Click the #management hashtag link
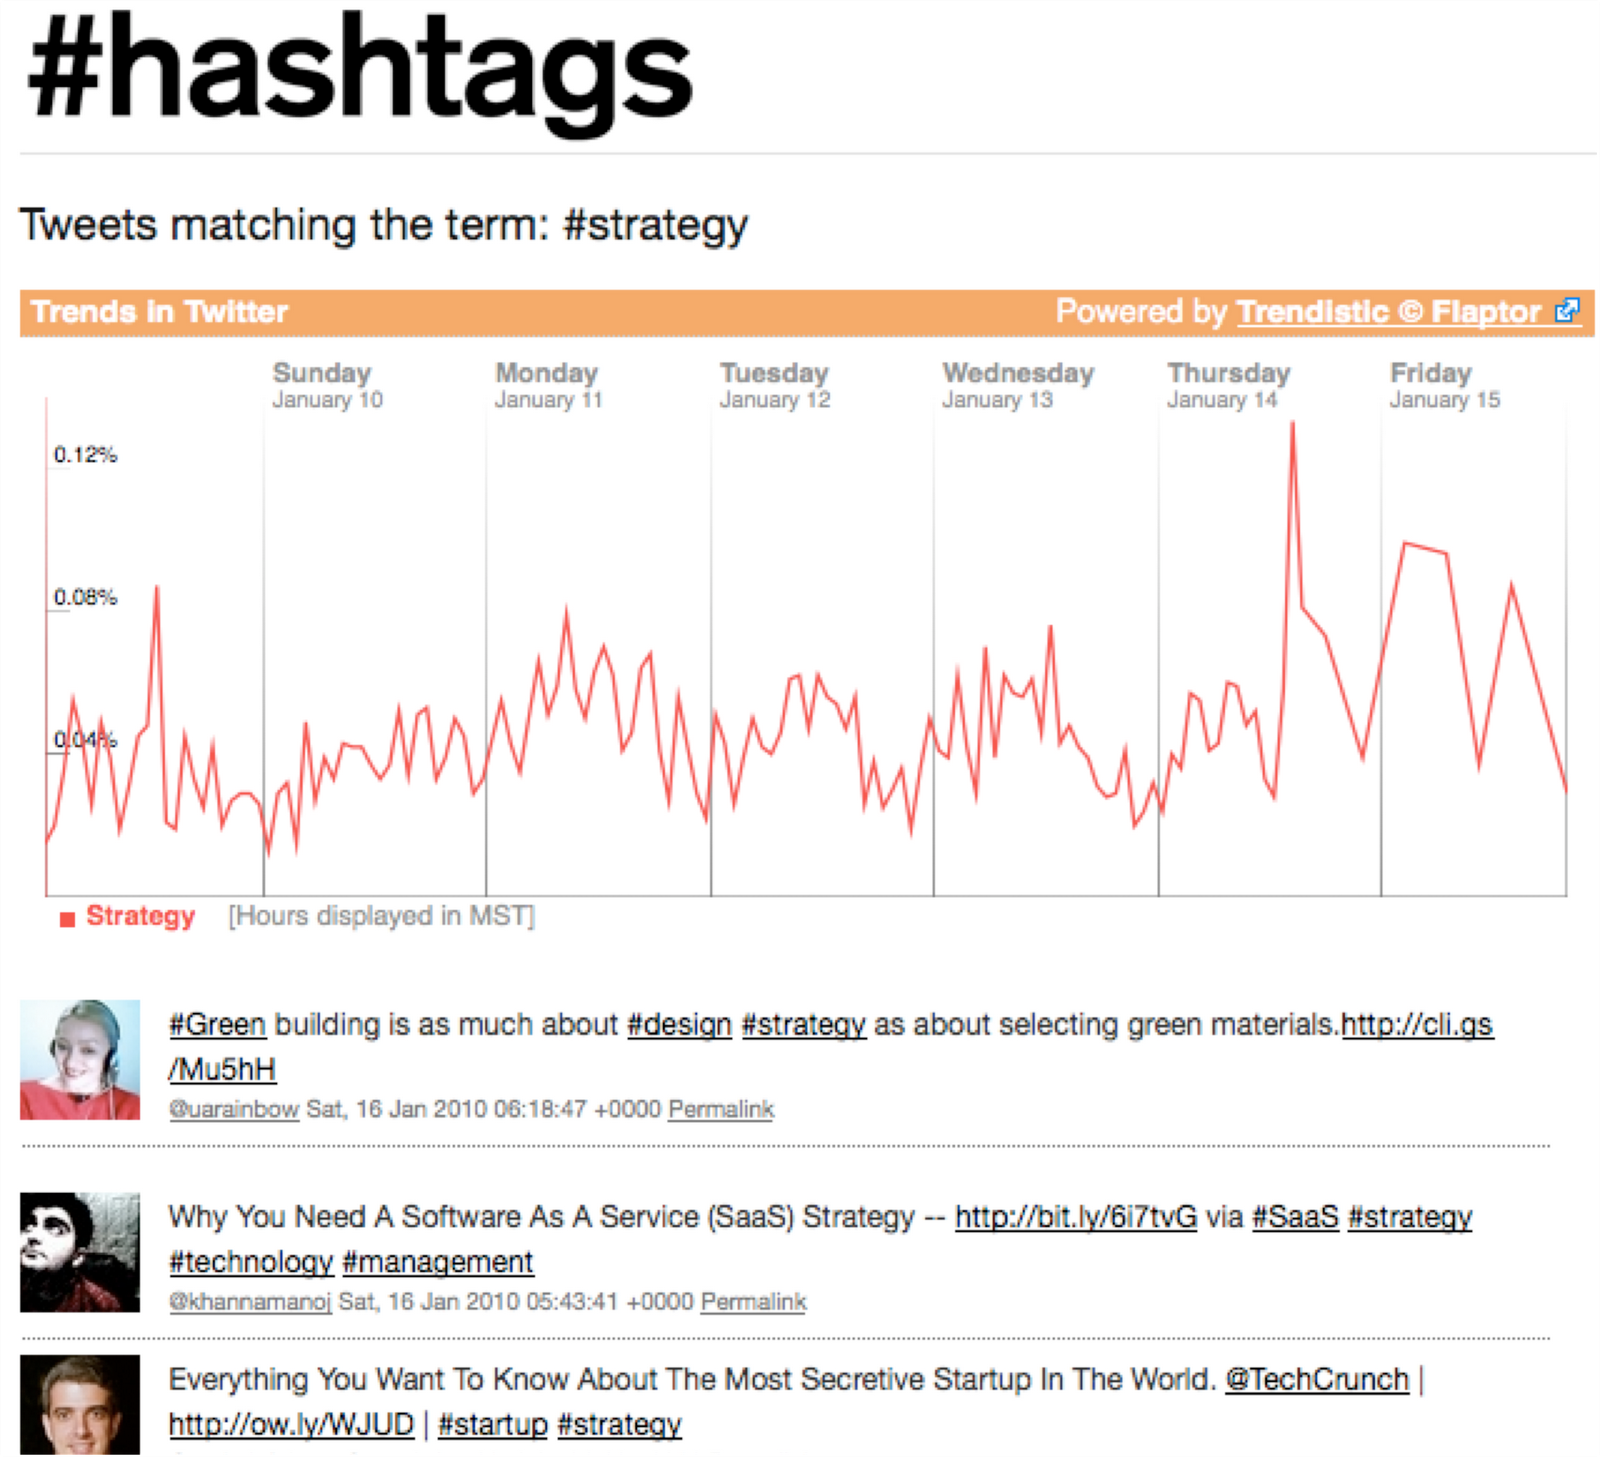 pyautogui.click(x=438, y=1262)
